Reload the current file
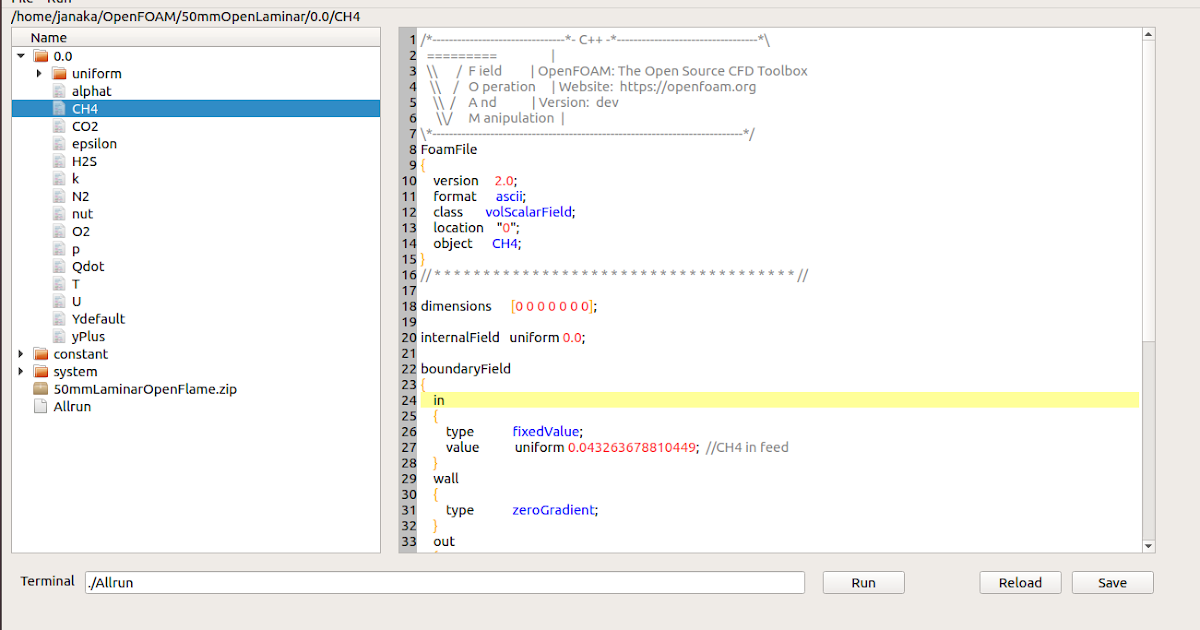The width and height of the screenshot is (1200, 630). click(x=1020, y=582)
